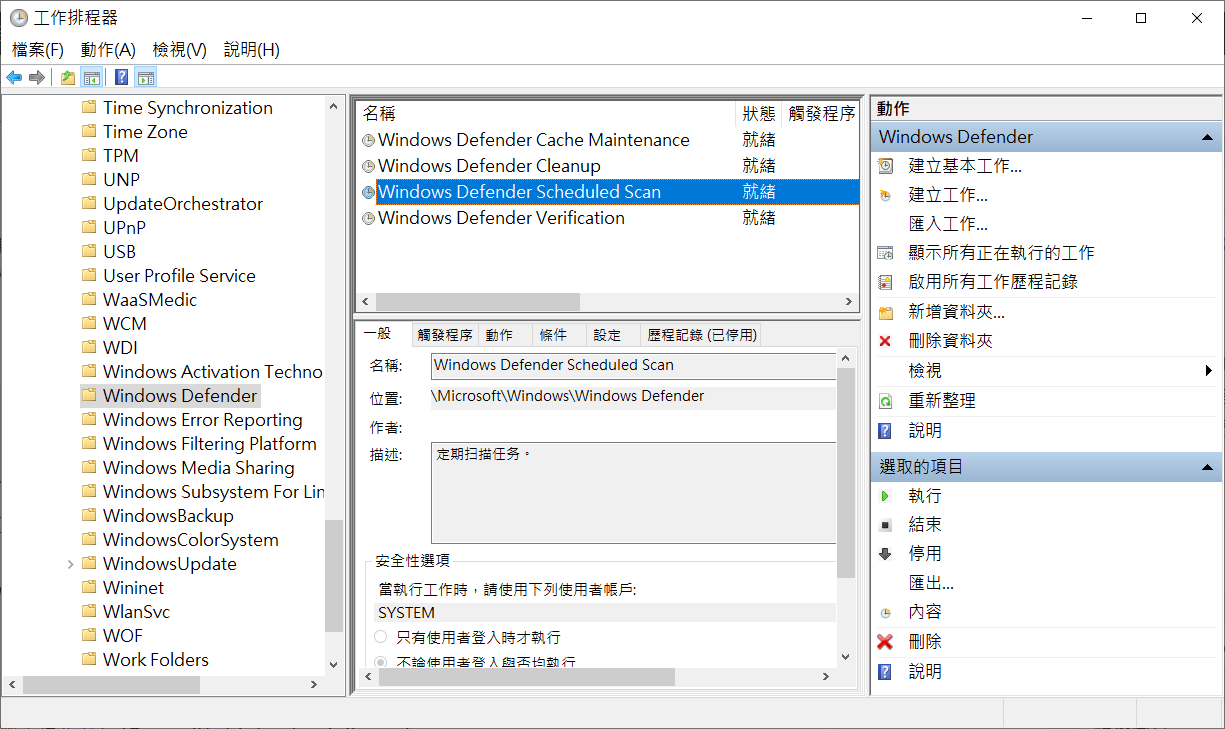Select Windows Defender Scheduled Scan row
Image resolution: width=1225 pixels, height=729 pixels.
[x=608, y=192]
